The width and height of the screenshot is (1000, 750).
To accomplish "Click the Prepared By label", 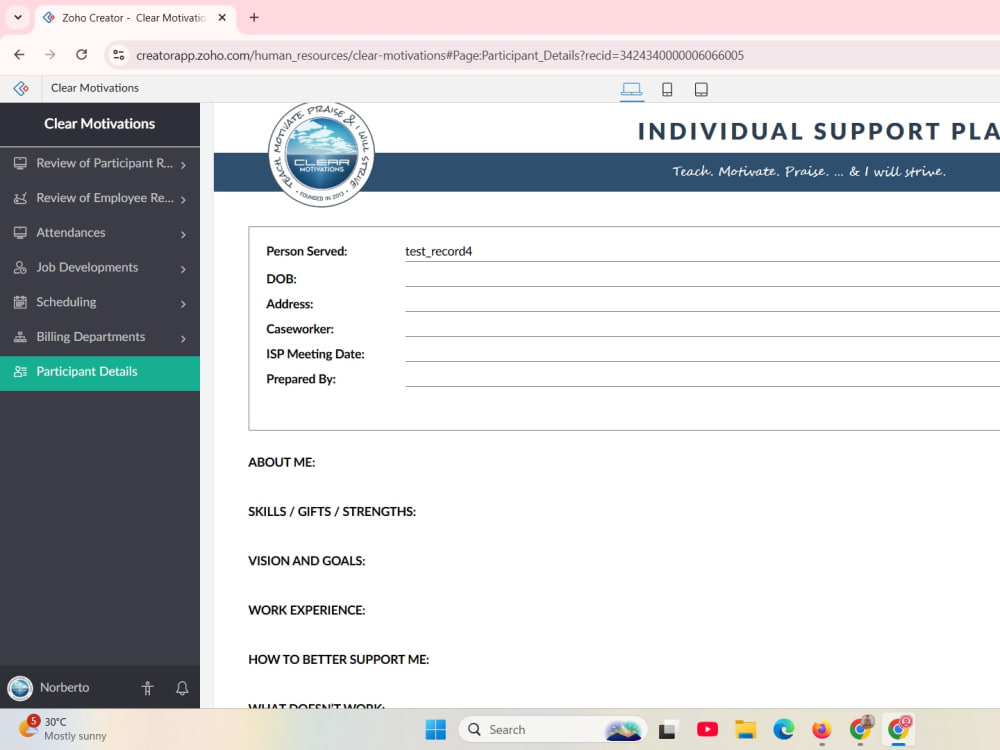I will pos(301,379).
